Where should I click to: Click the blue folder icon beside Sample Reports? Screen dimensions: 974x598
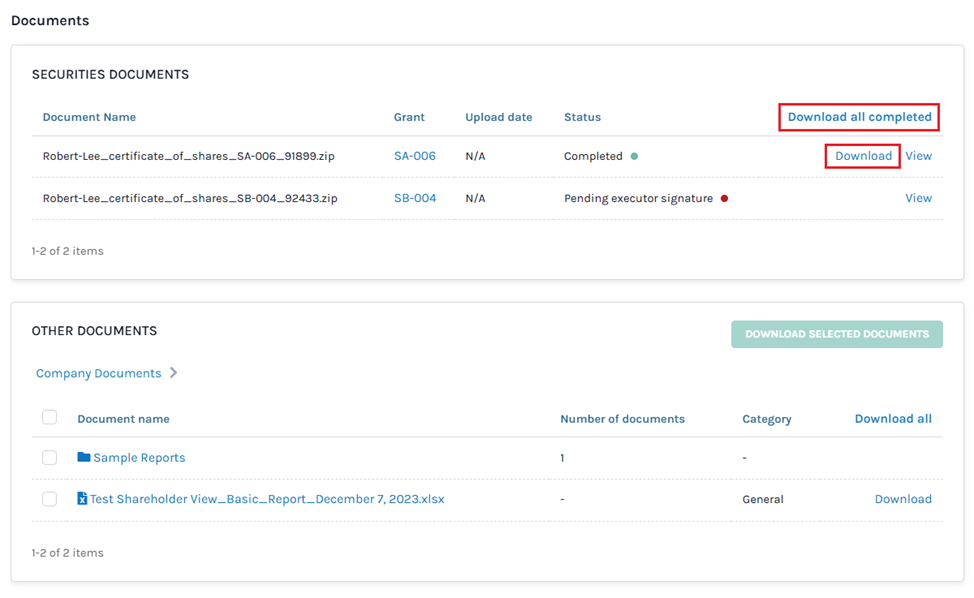coord(83,458)
